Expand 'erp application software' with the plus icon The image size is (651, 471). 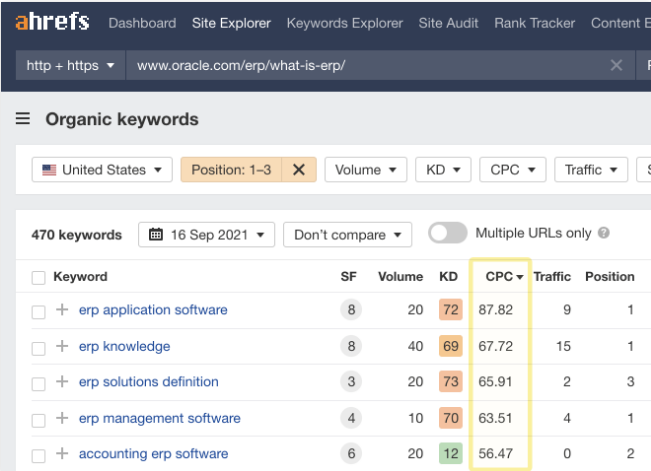click(x=62, y=309)
